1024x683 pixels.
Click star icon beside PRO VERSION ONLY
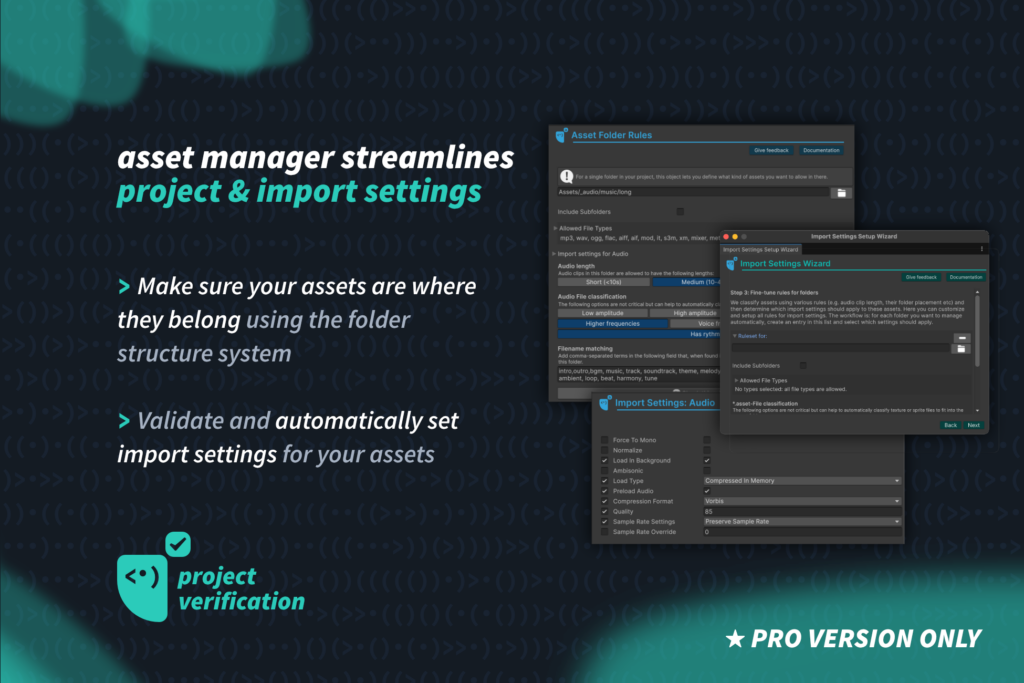coord(735,639)
